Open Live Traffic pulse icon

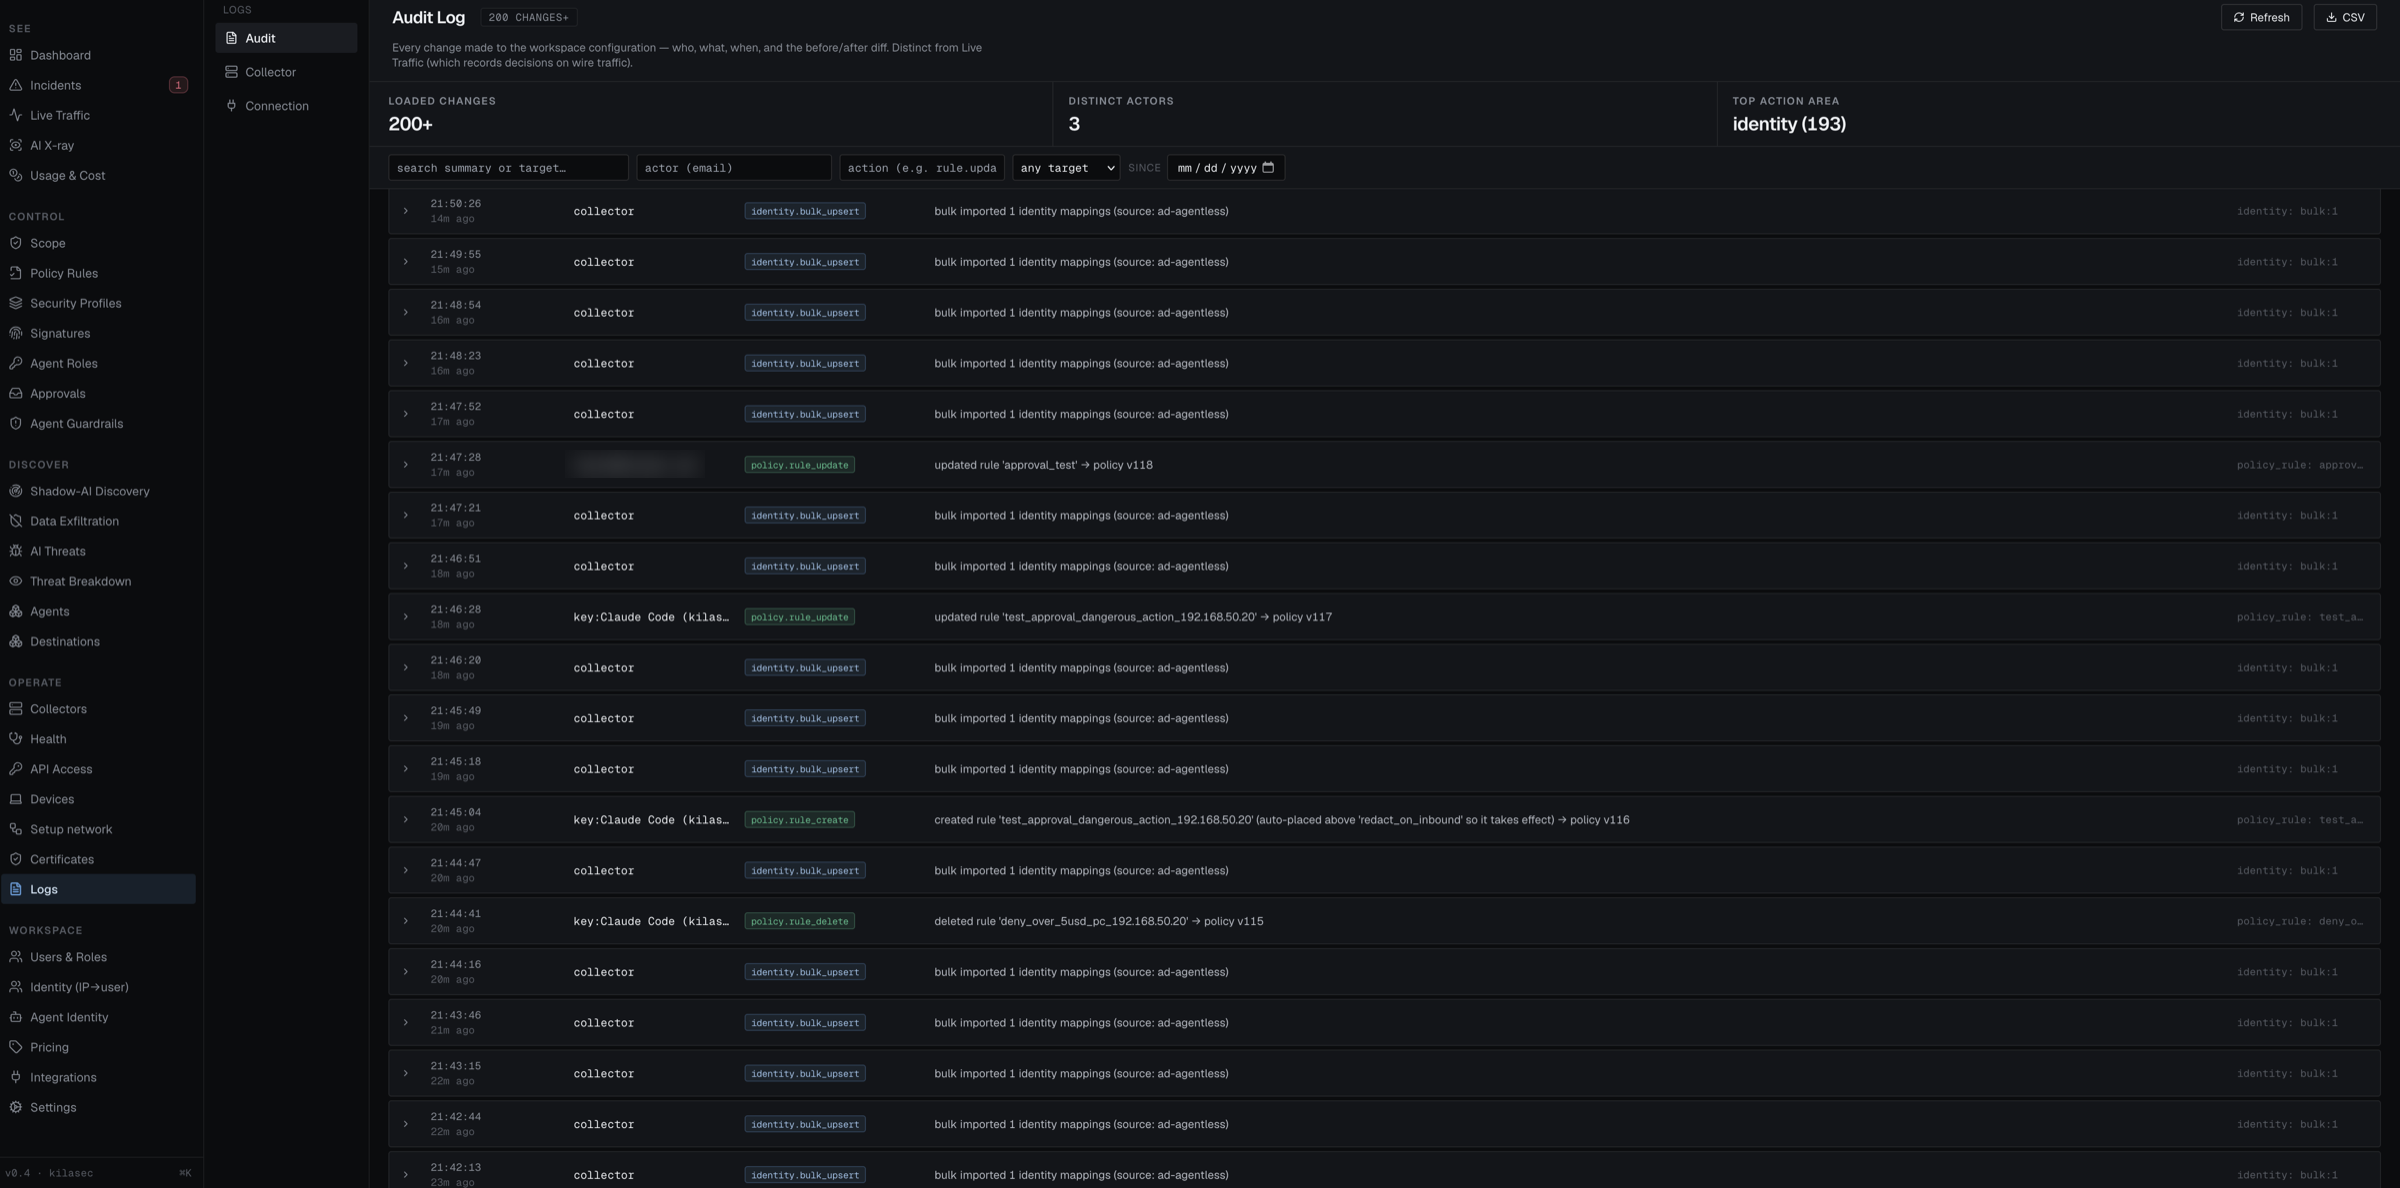click(16, 115)
